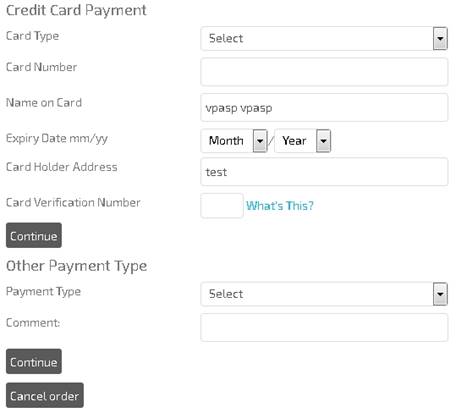Image resolution: width=456 pixels, height=413 pixels.
Task: Open the Card Type dropdown
Action: tap(324, 38)
